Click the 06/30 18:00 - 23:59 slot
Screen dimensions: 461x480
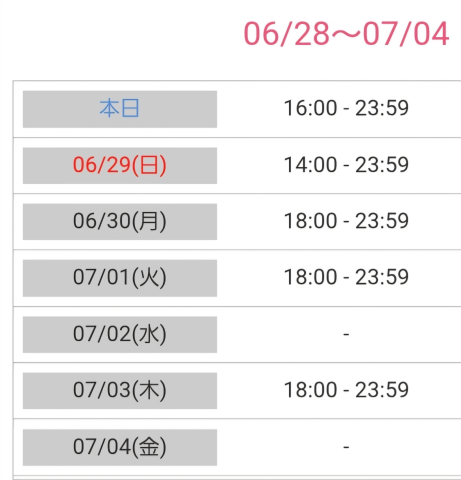346,221
